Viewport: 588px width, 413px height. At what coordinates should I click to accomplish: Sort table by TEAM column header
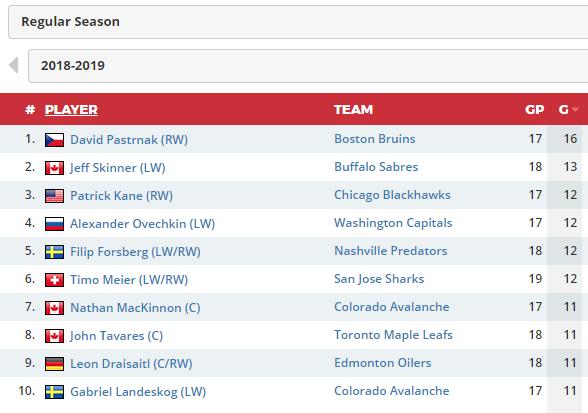353,110
